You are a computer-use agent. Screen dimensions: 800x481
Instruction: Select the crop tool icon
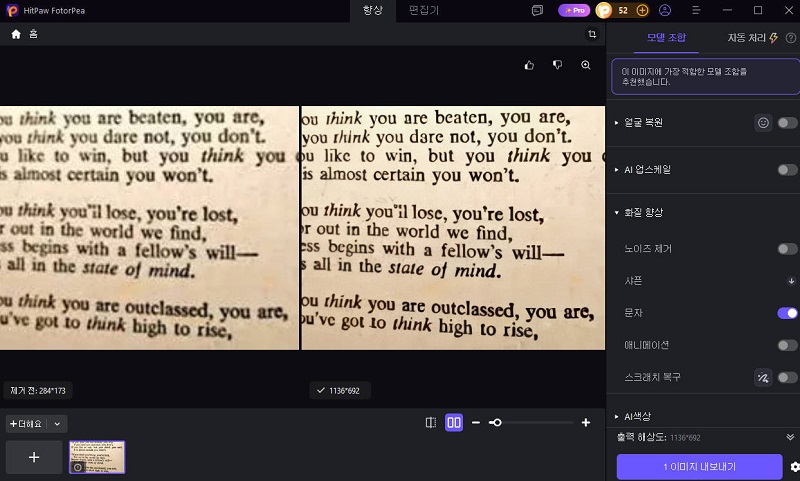click(592, 34)
